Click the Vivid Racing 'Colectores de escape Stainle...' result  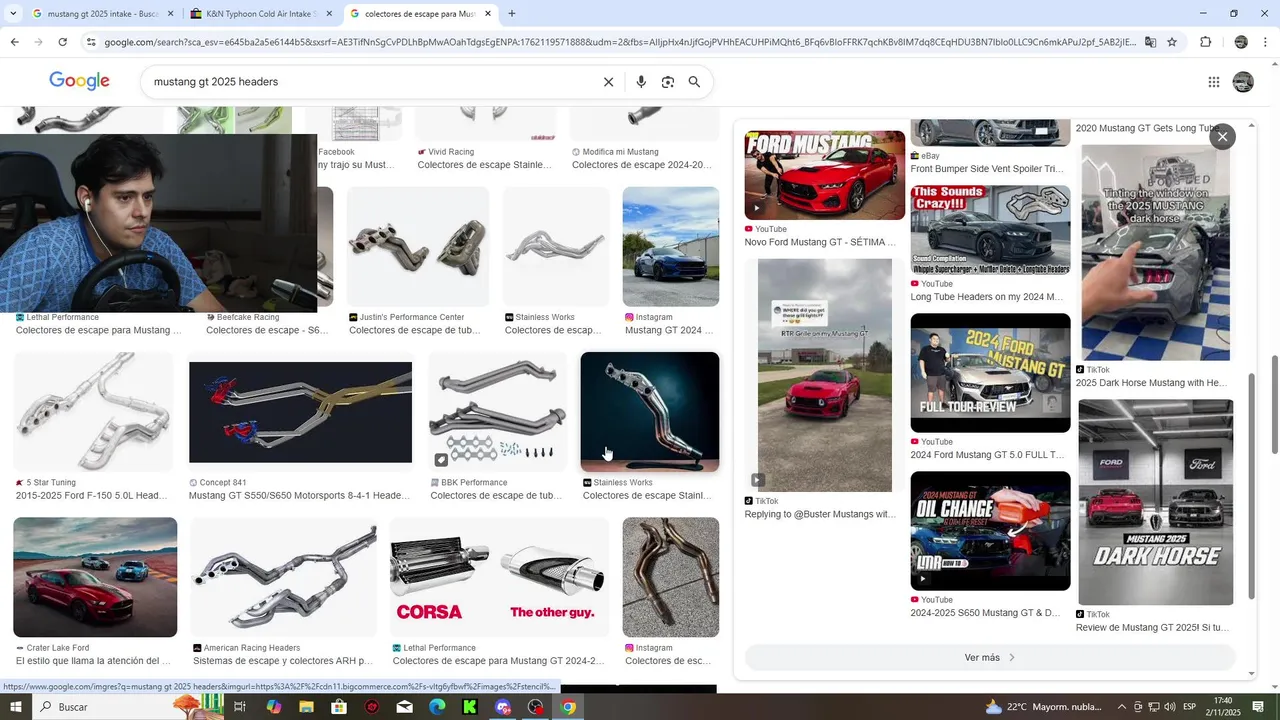(x=484, y=165)
